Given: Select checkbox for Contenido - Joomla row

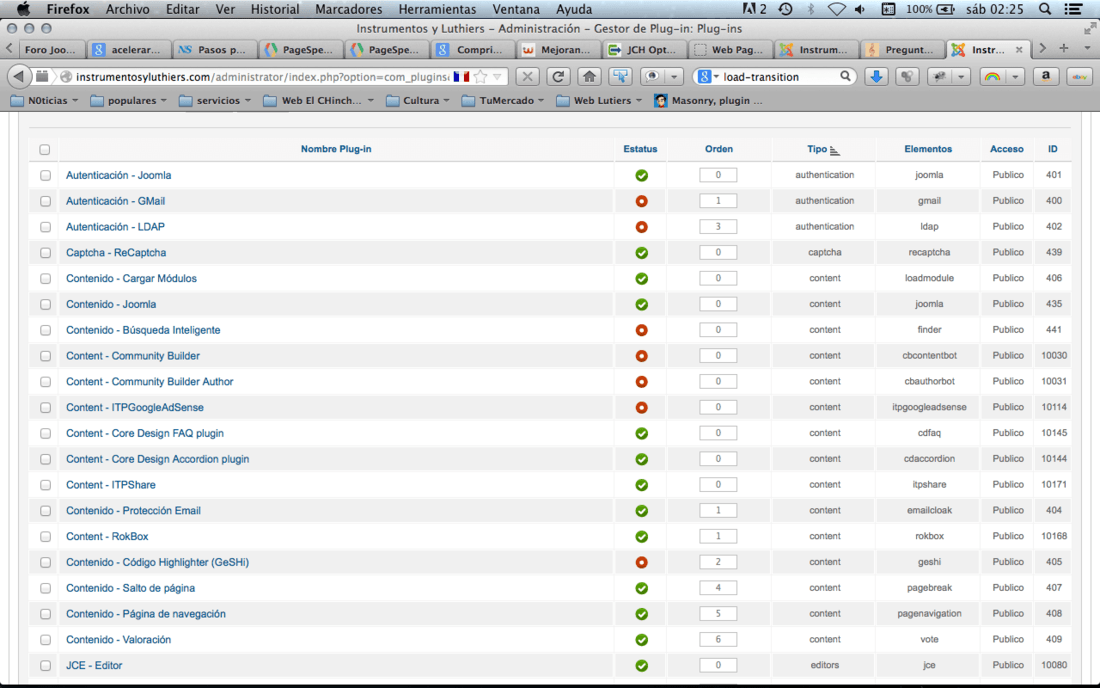Looking at the screenshot, I should click(46, 304).
